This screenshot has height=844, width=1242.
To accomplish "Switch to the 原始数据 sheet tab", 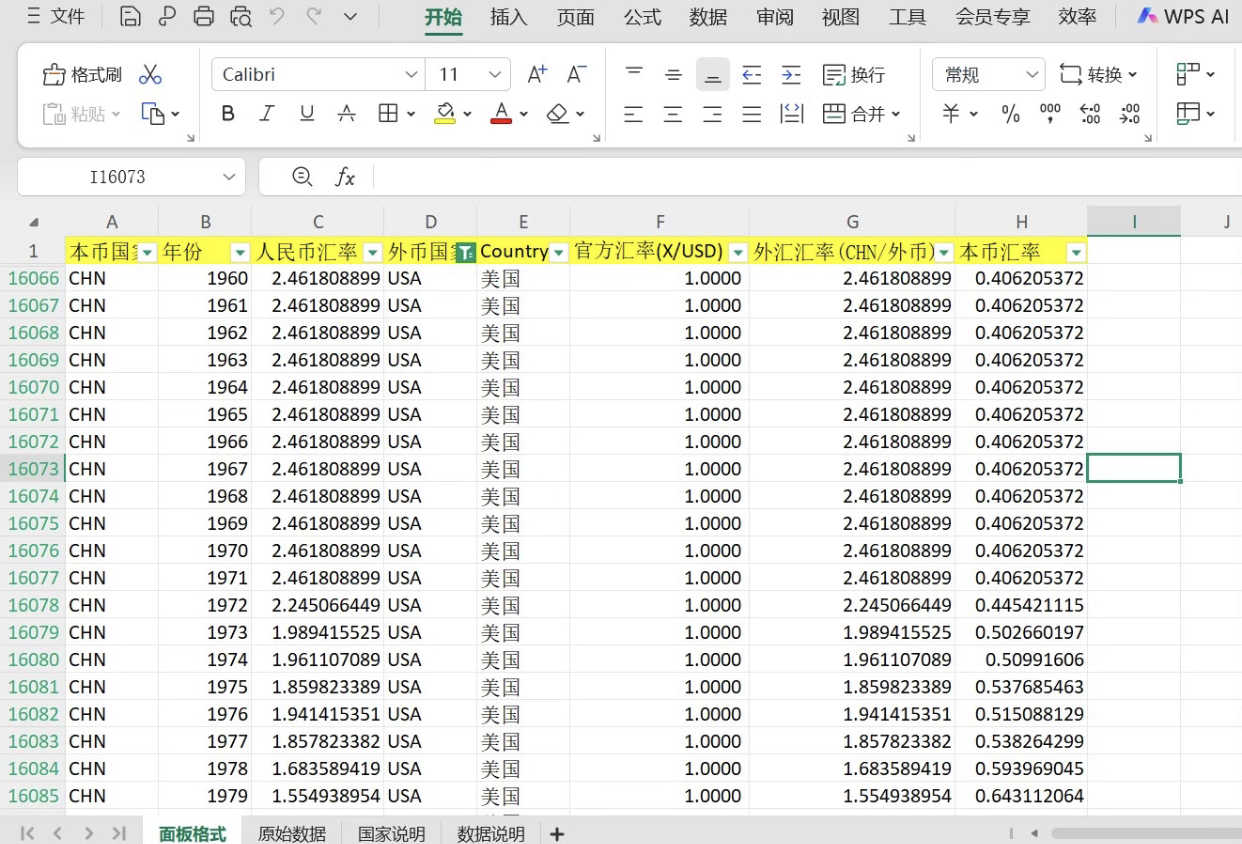I will point(291,833).
